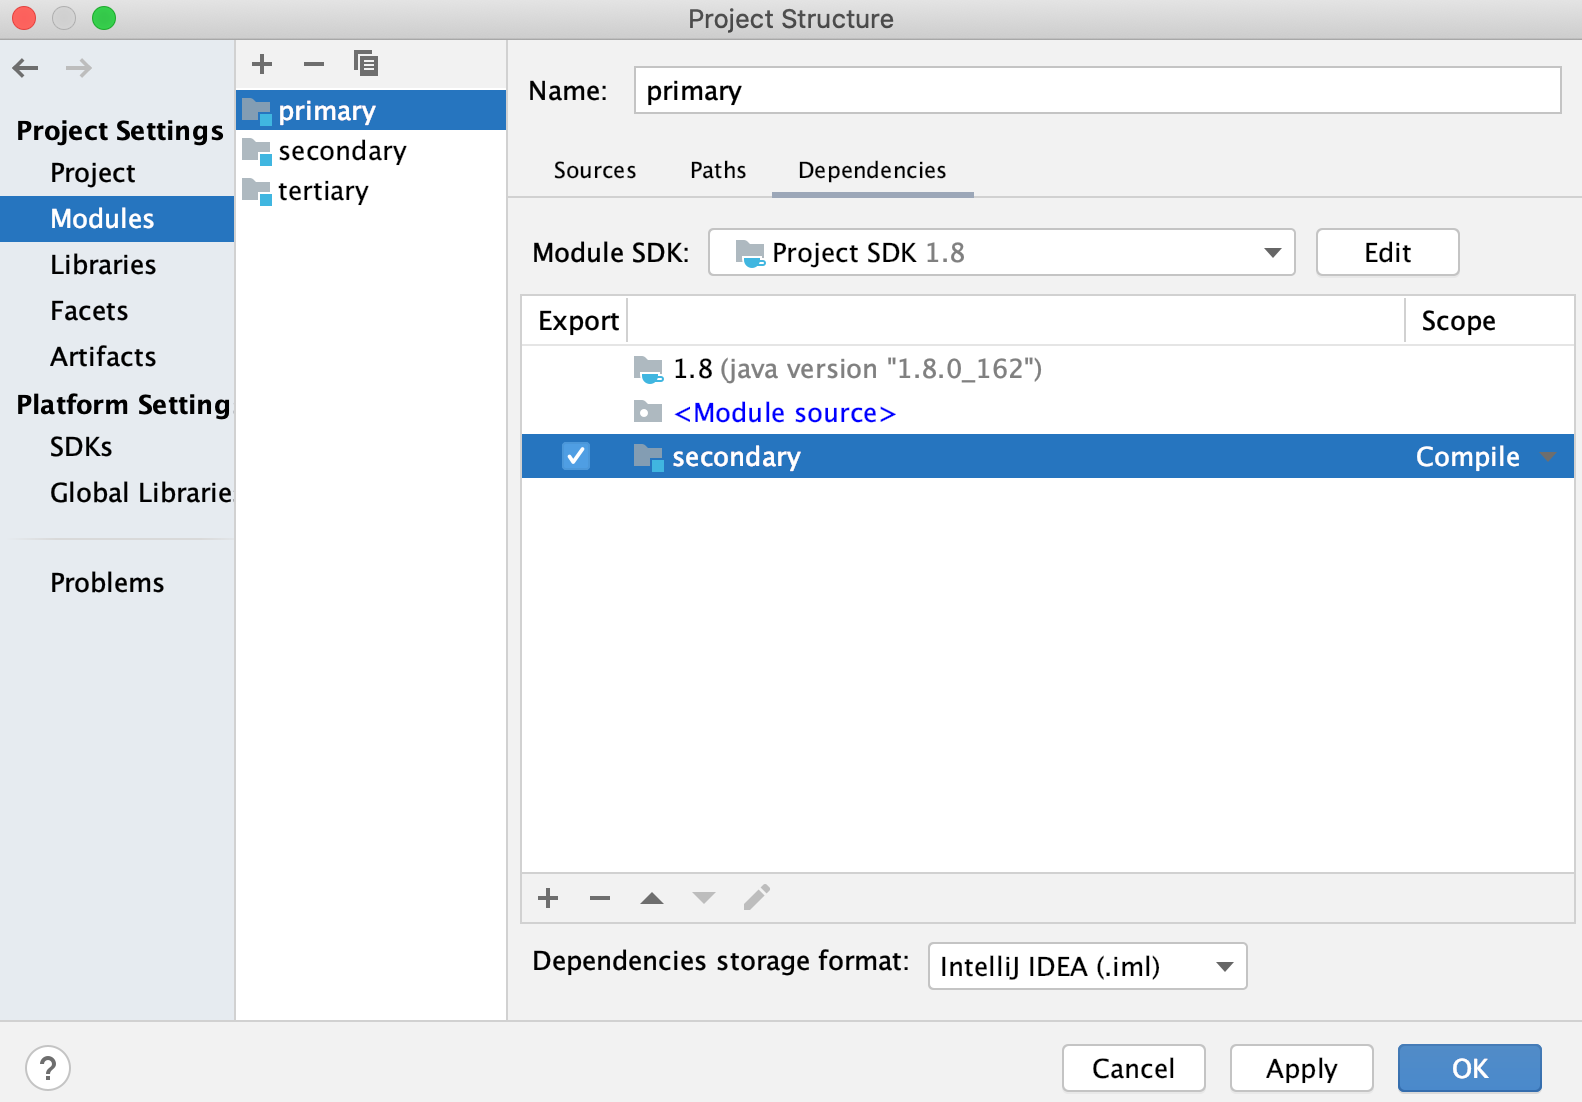The height and width of the screenshot is (1102, 1582).
Task: Click the remove module minus icon
Action: coord(314,64)
